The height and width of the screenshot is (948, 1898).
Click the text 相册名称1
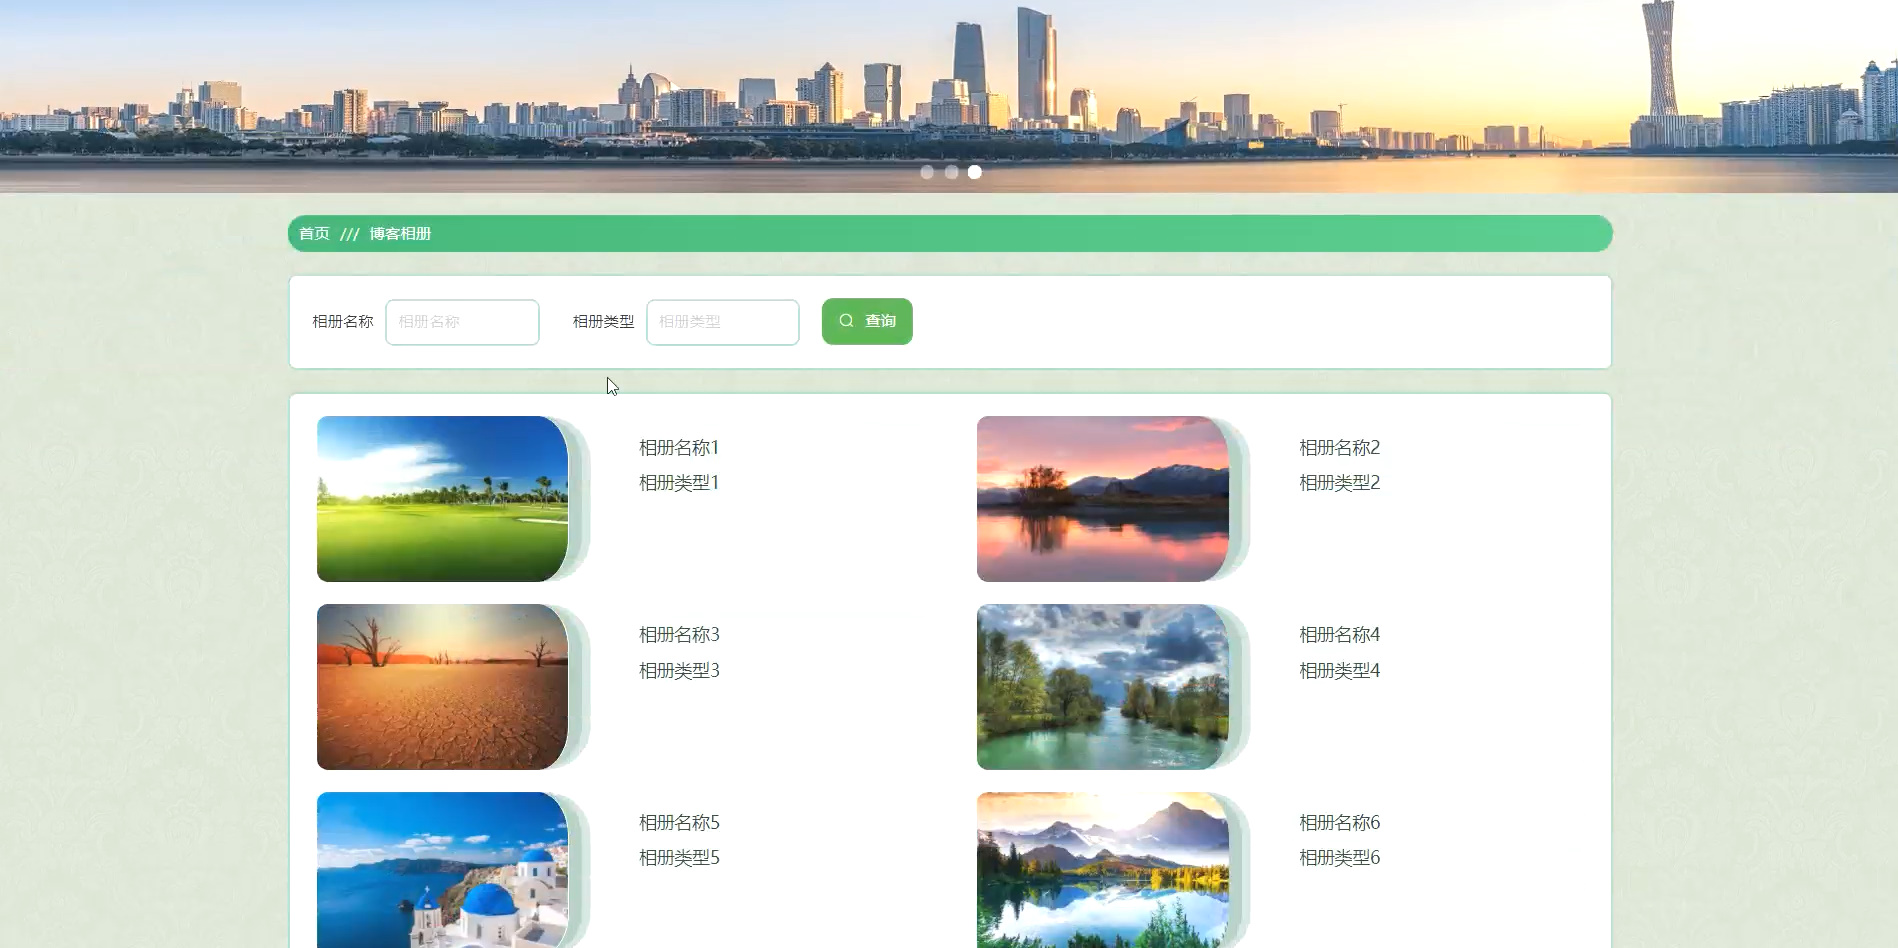[x=679, y=447]
